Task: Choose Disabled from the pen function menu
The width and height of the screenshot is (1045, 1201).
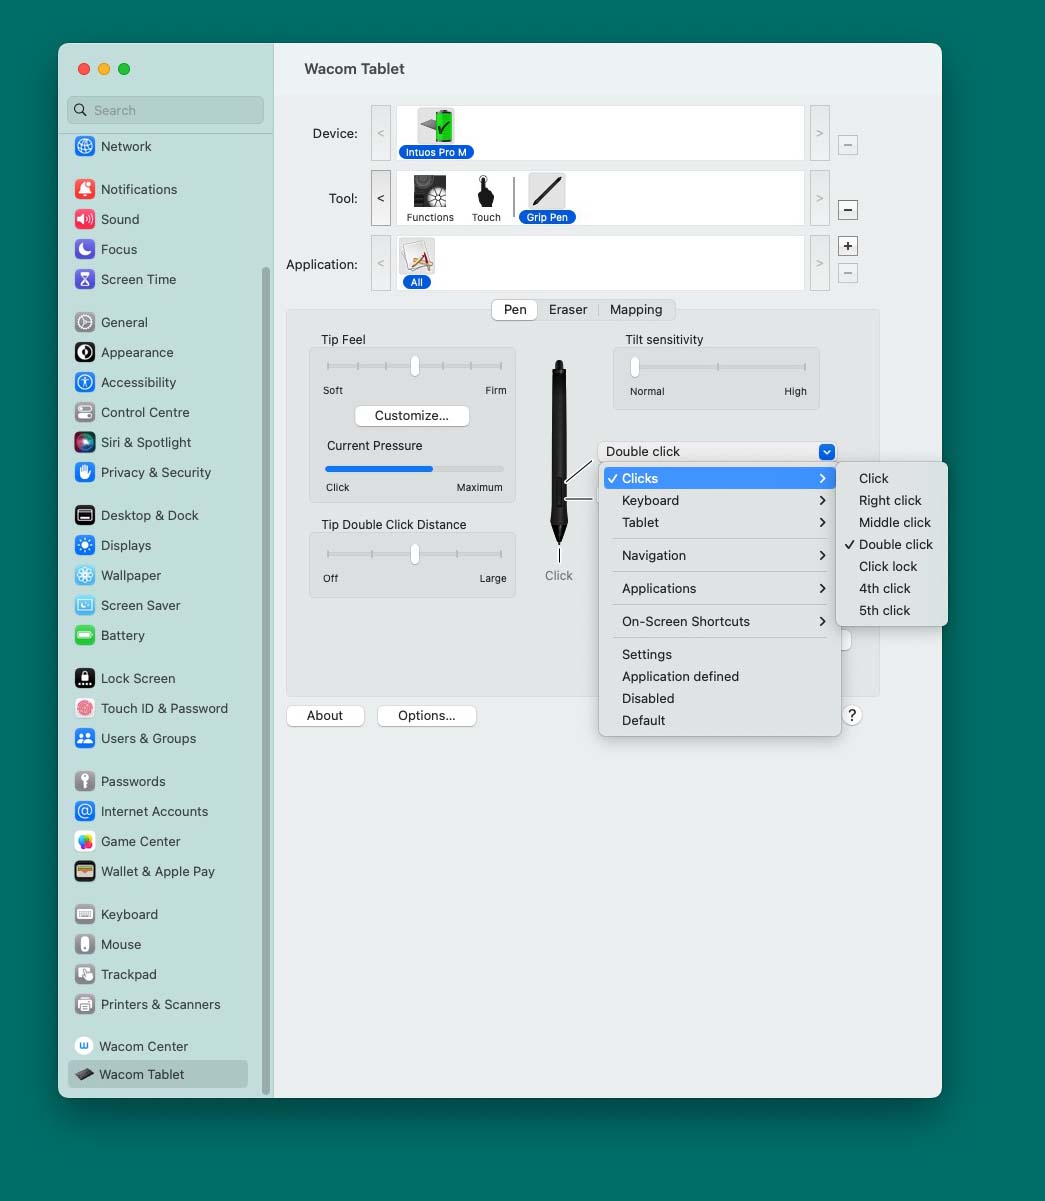Action: click(x=647, y=698)
